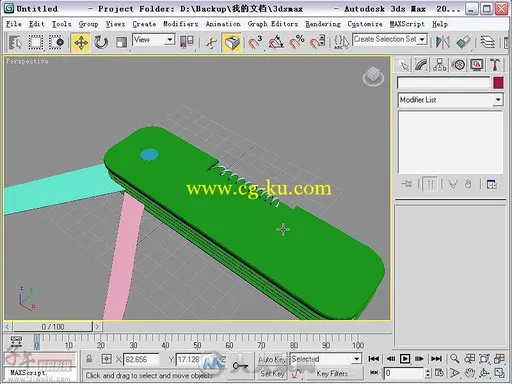Switch to Motion command panel tab
The image size is (512, 384).
click(x=459, y=65)
